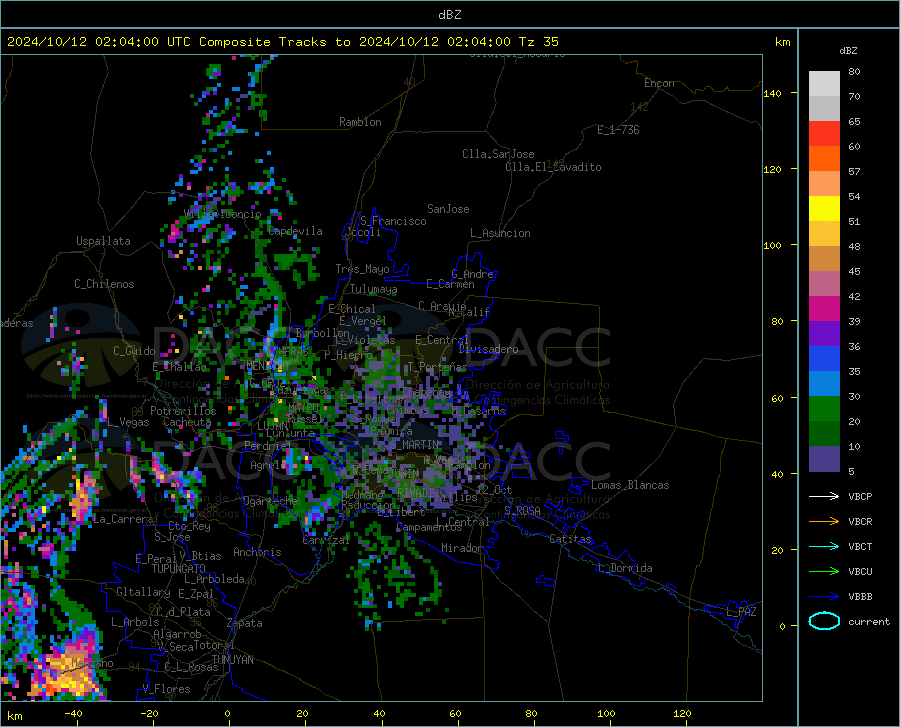Click the Ramblon place label
900x727 pixels.
[x=360, y=122]
